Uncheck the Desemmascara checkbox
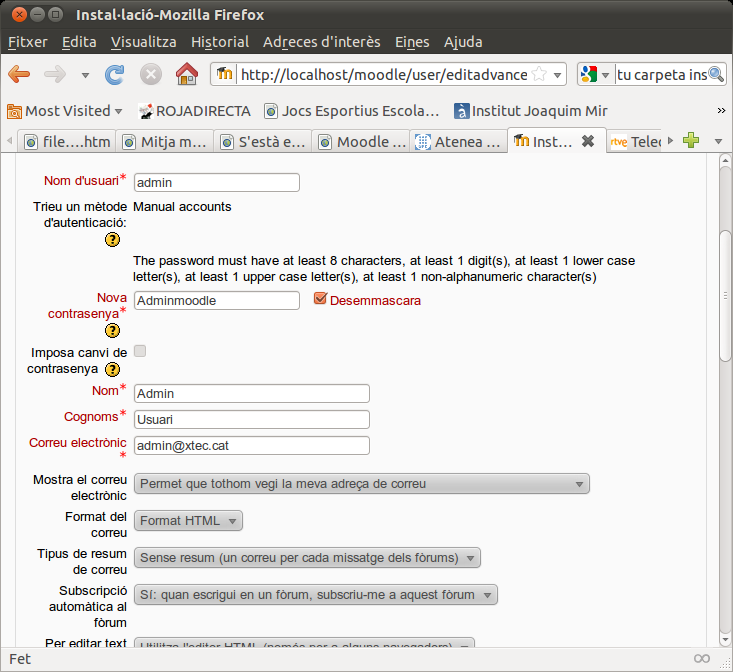 coord(321,299)
